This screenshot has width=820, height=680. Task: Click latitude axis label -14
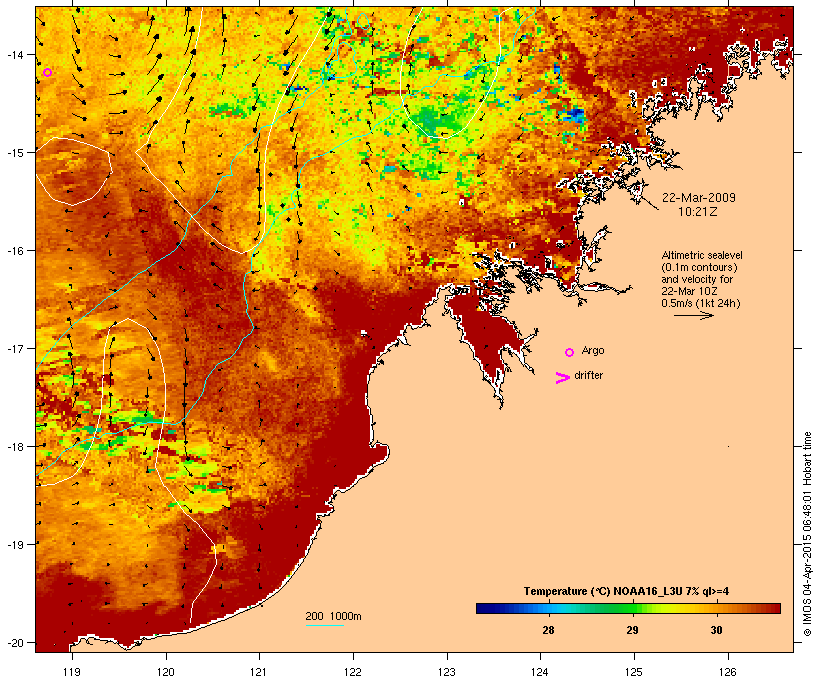point(13,54)
